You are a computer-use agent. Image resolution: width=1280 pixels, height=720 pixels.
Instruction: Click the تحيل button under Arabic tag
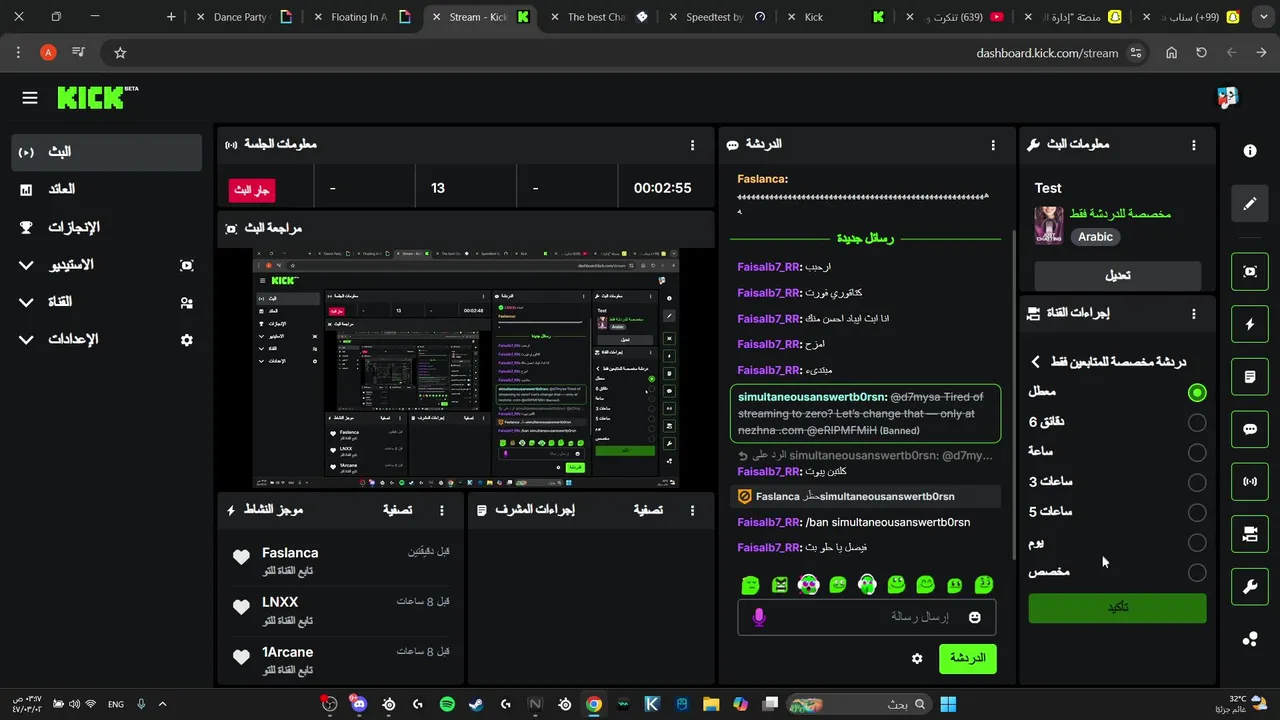coord(1117,275)
